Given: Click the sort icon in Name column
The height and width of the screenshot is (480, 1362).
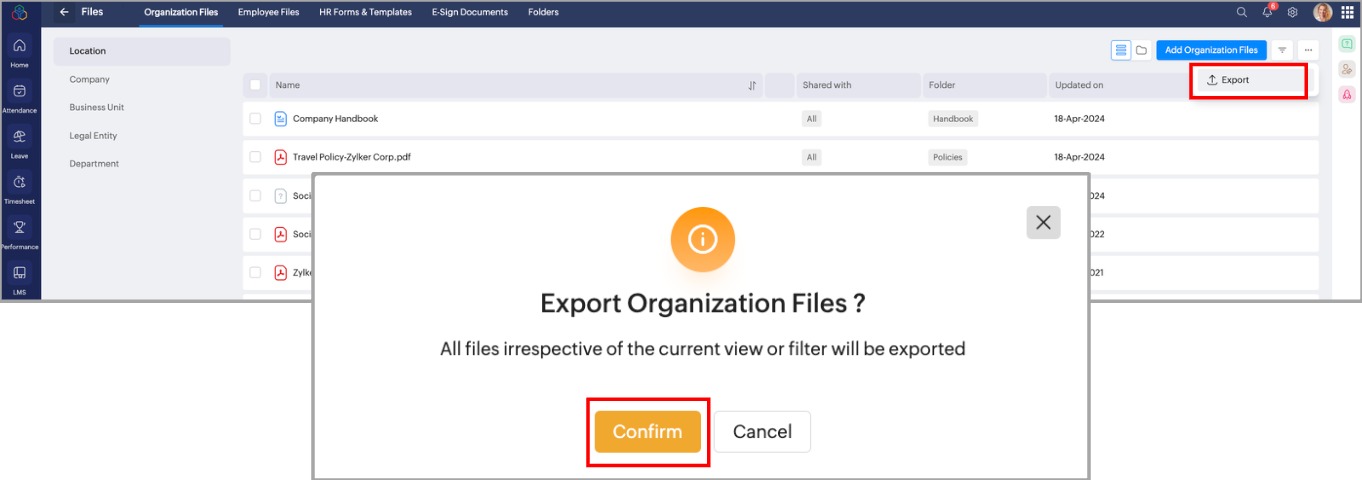Looking at the screenshot, I should pyautogui.click(x=752, y=86).
